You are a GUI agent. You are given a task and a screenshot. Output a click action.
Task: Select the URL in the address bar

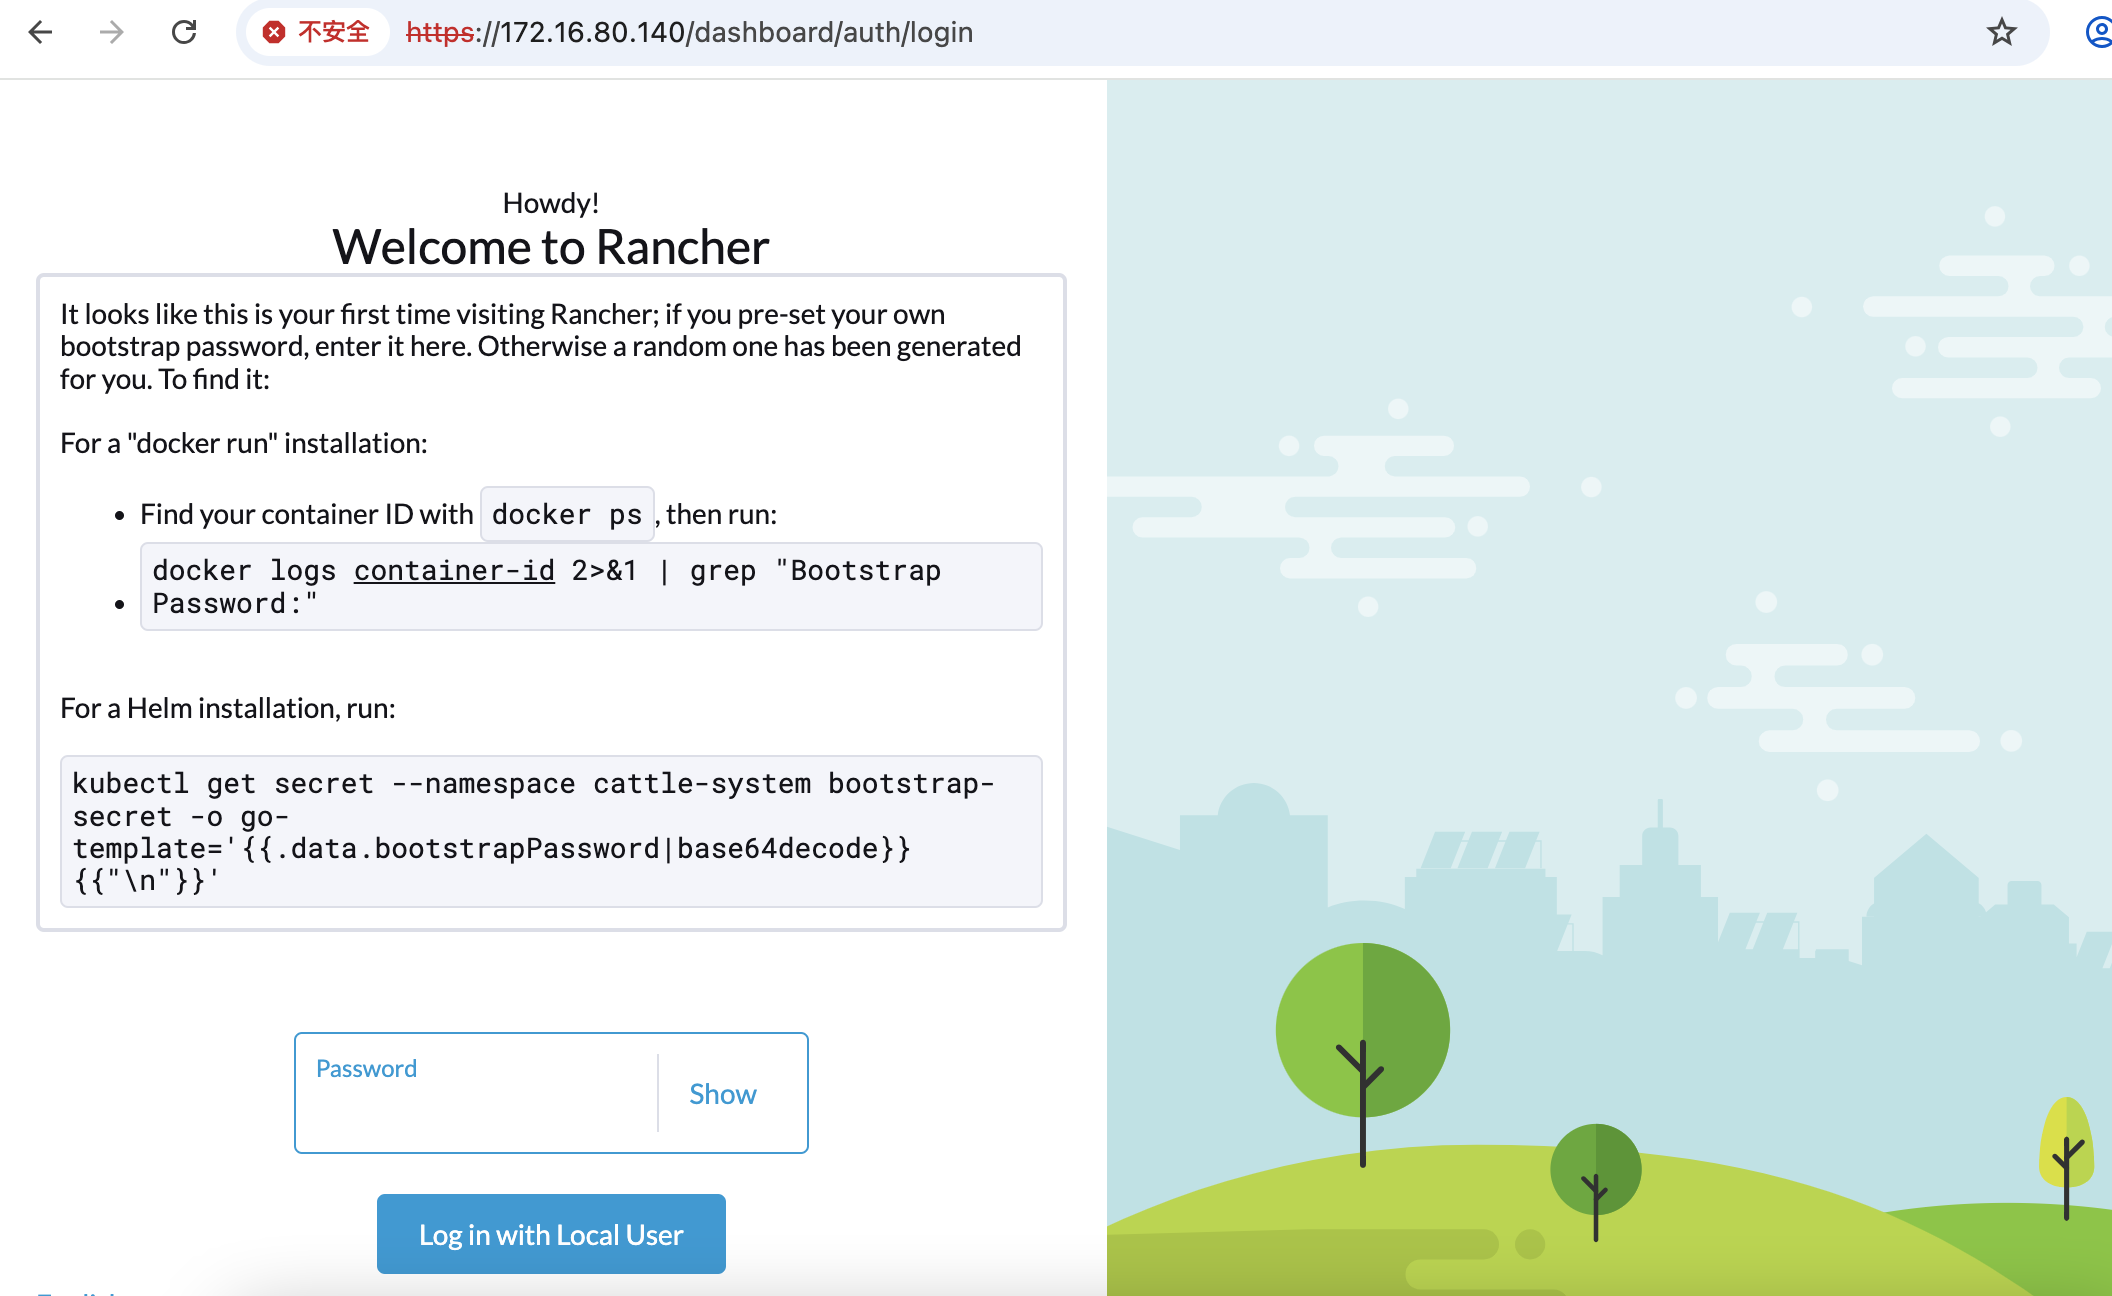click(x=690, y=32)
